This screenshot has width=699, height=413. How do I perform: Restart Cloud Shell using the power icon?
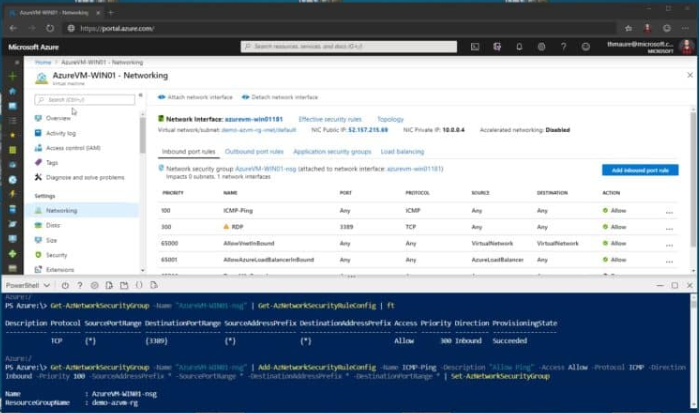point(65,285)
